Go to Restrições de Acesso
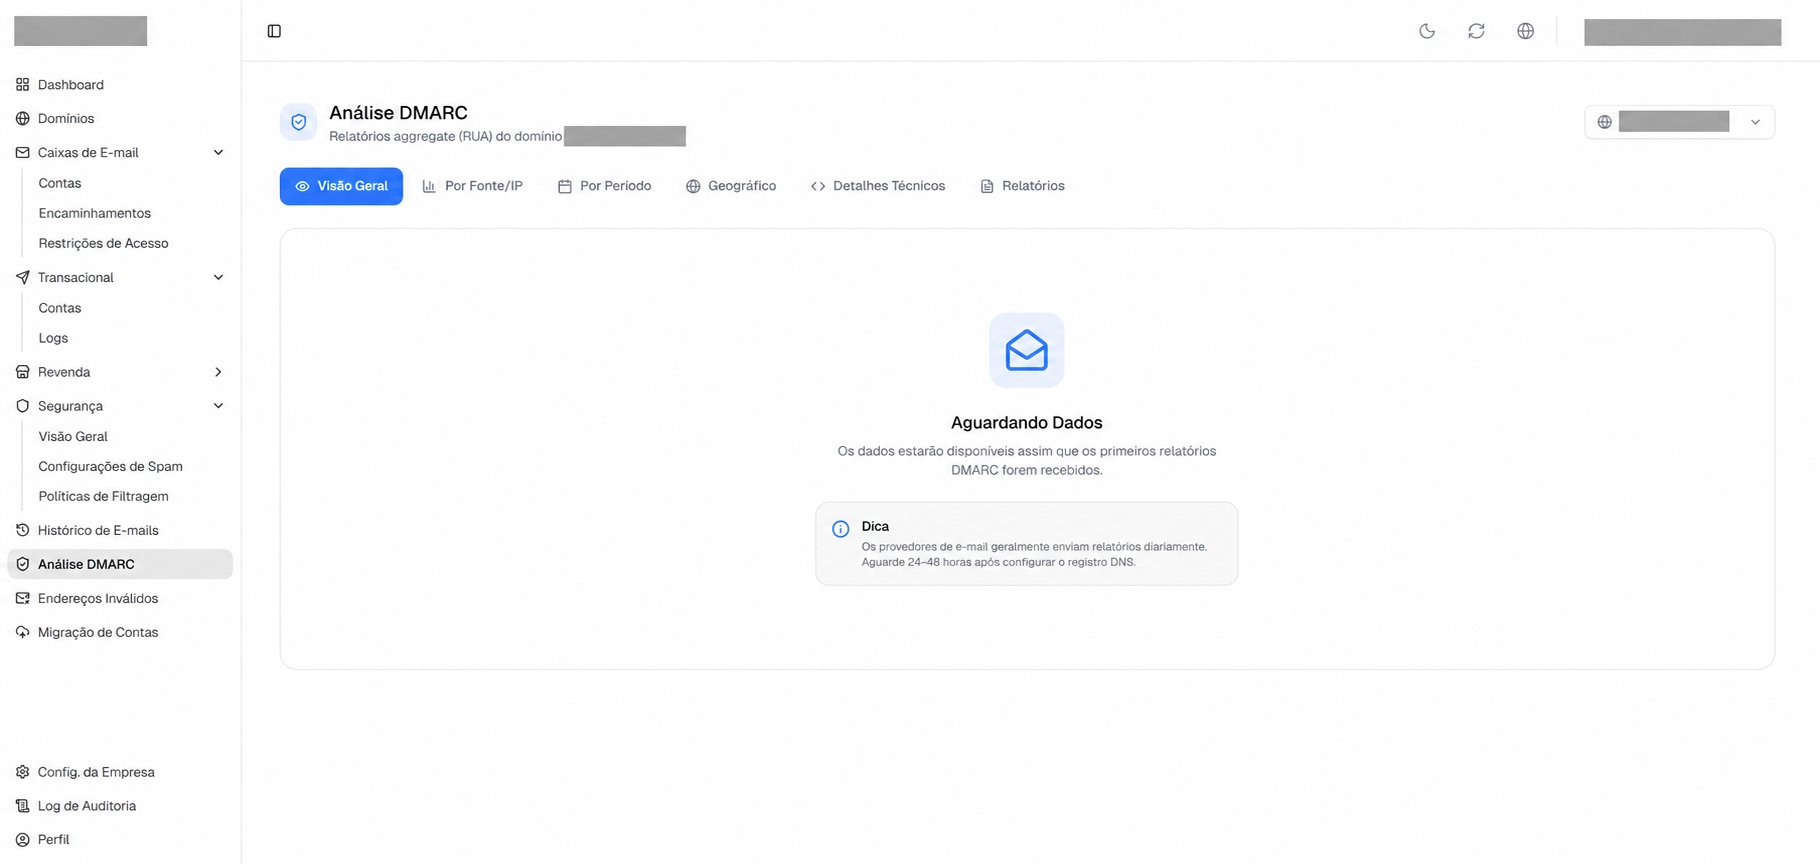The width and height of the screenshot is (1820, 864). (103, 243)
